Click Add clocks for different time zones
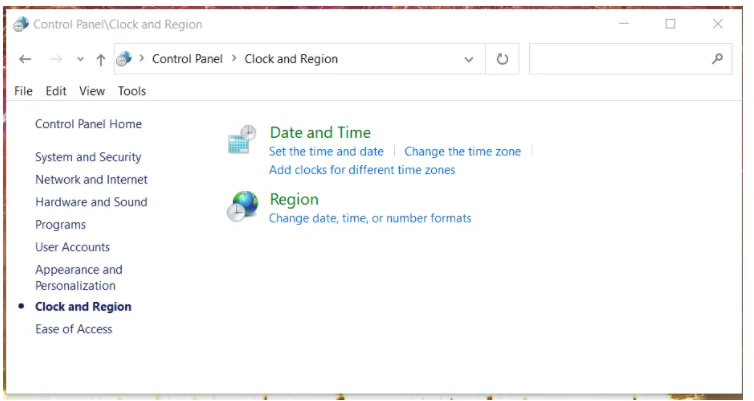 [x=362, y=170]
